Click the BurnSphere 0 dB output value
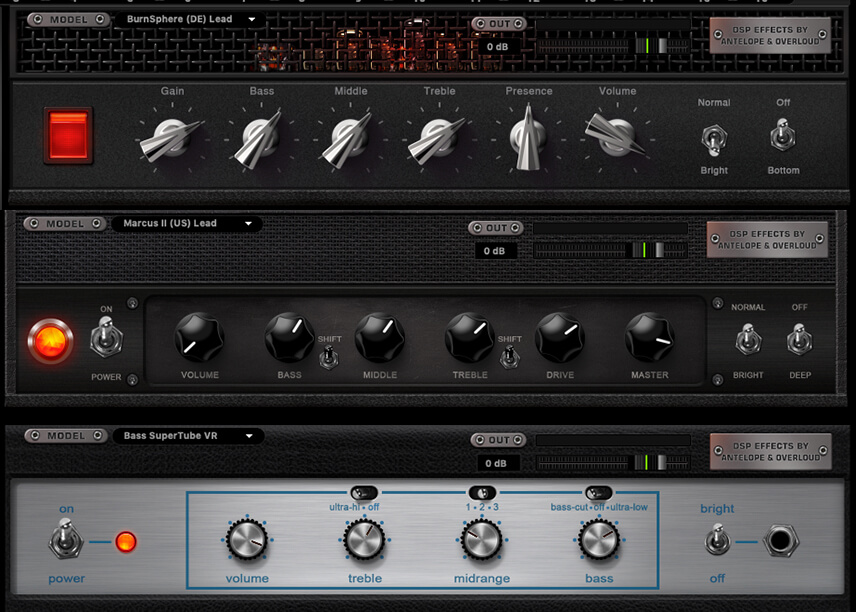 (x=497, y=47)
